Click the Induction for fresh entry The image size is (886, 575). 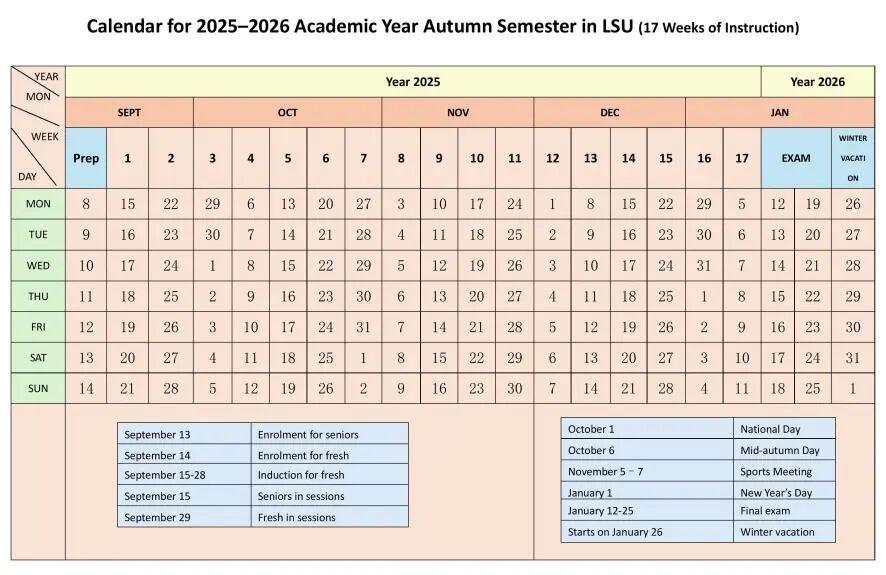(301, 475)
